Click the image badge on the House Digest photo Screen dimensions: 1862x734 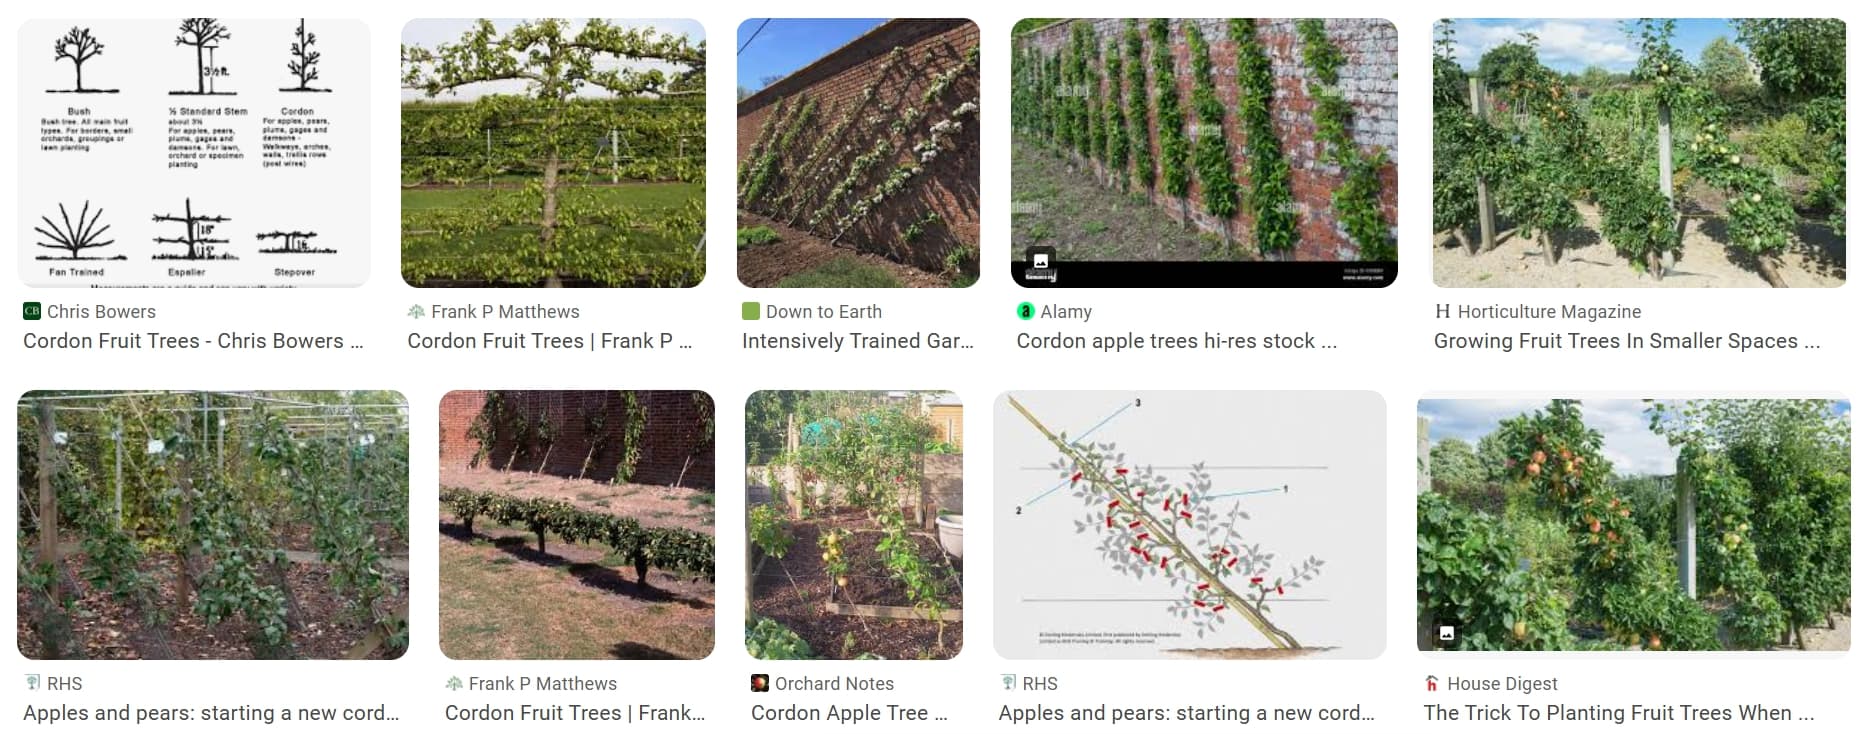coord(1446,632)
